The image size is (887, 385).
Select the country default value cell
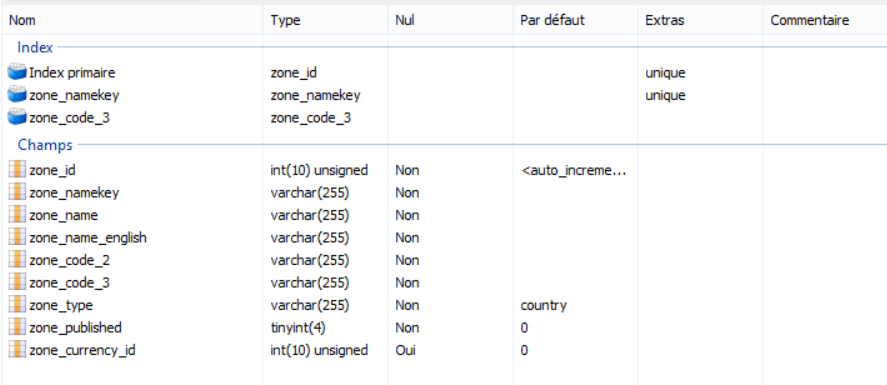tap(544, 306)
